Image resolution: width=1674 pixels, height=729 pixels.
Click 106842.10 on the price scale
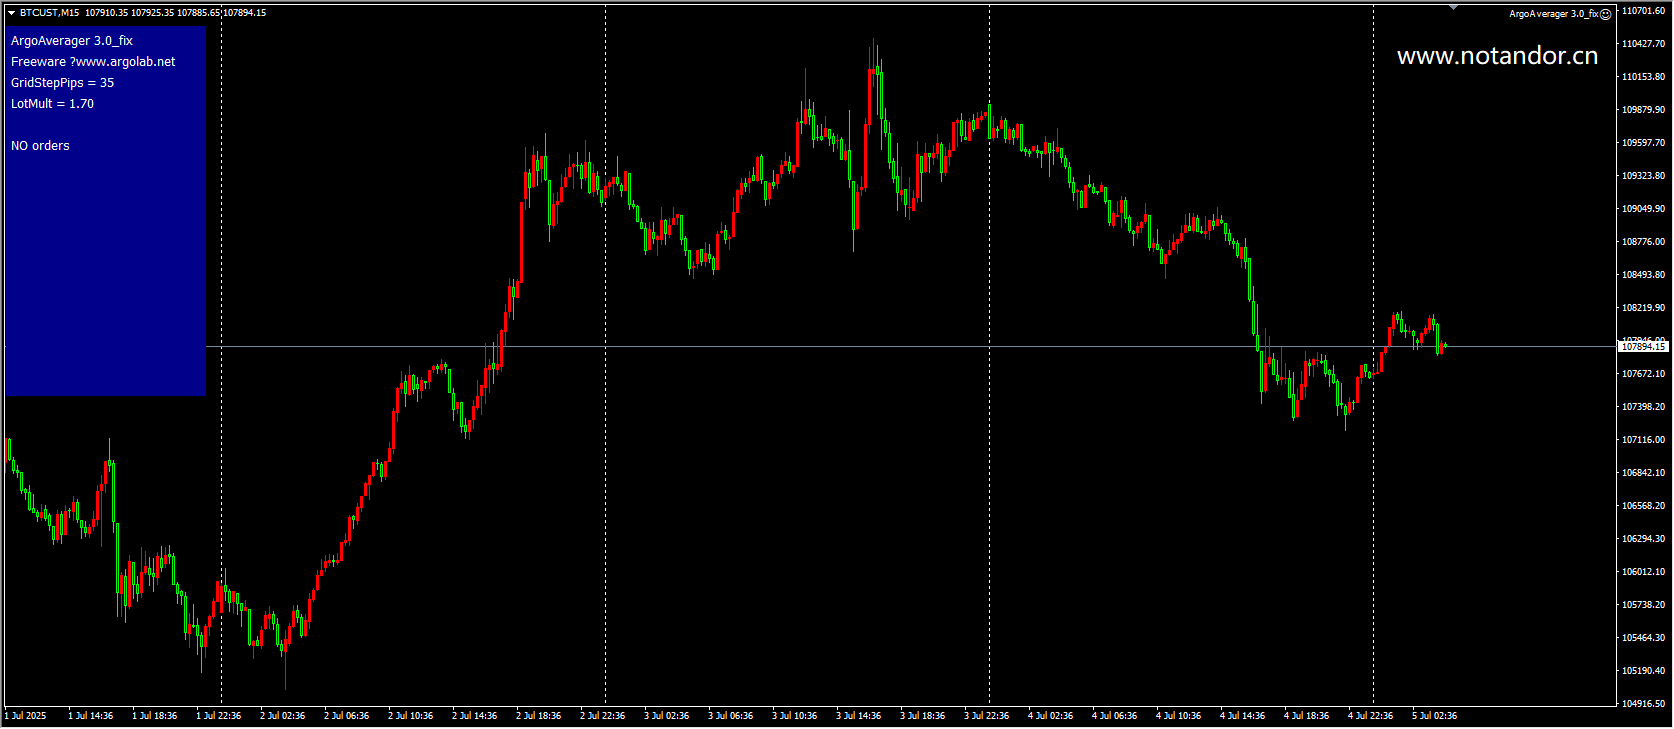click(x=1644, y=473)
